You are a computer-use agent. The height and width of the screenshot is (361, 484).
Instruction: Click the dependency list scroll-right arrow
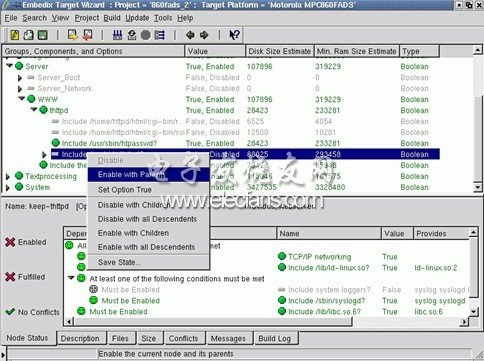464,322
